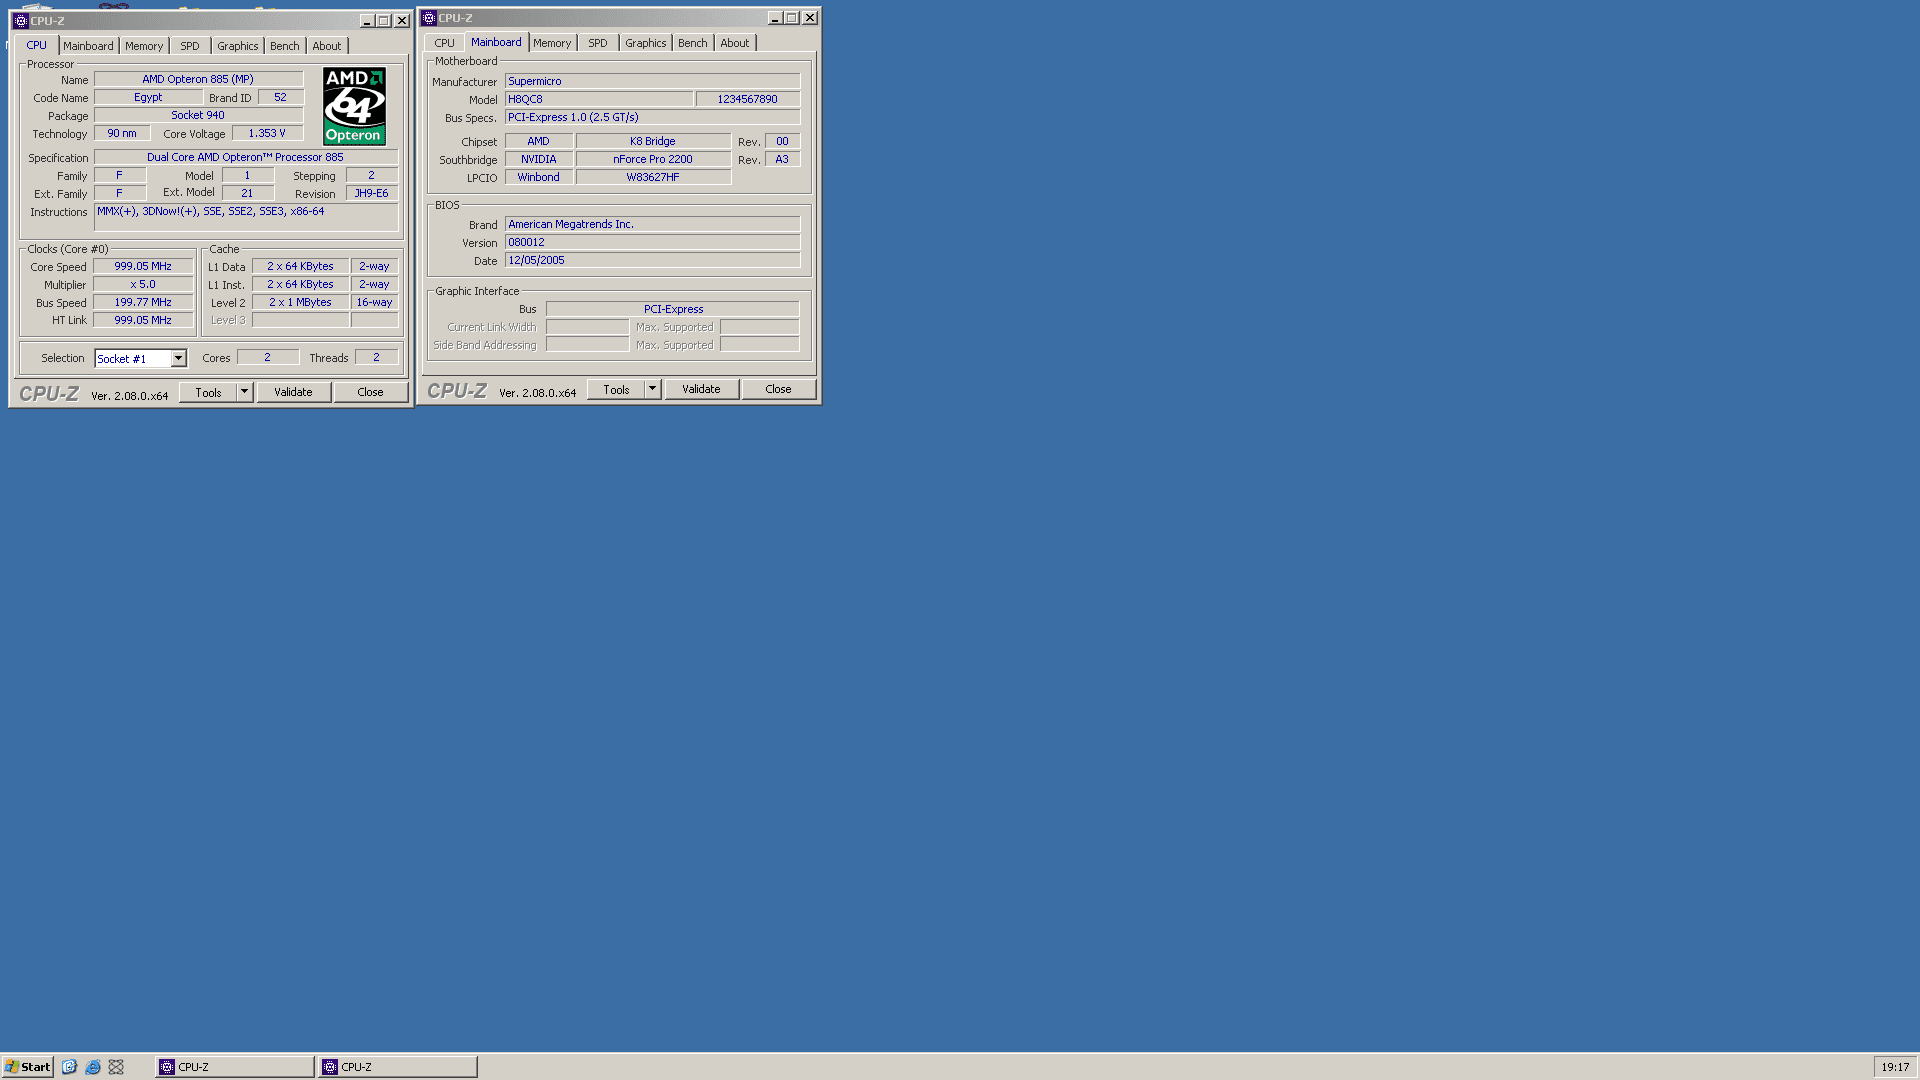Click the Package value Socket 940
This screenshot has width=1920, height=1080.
198,115
